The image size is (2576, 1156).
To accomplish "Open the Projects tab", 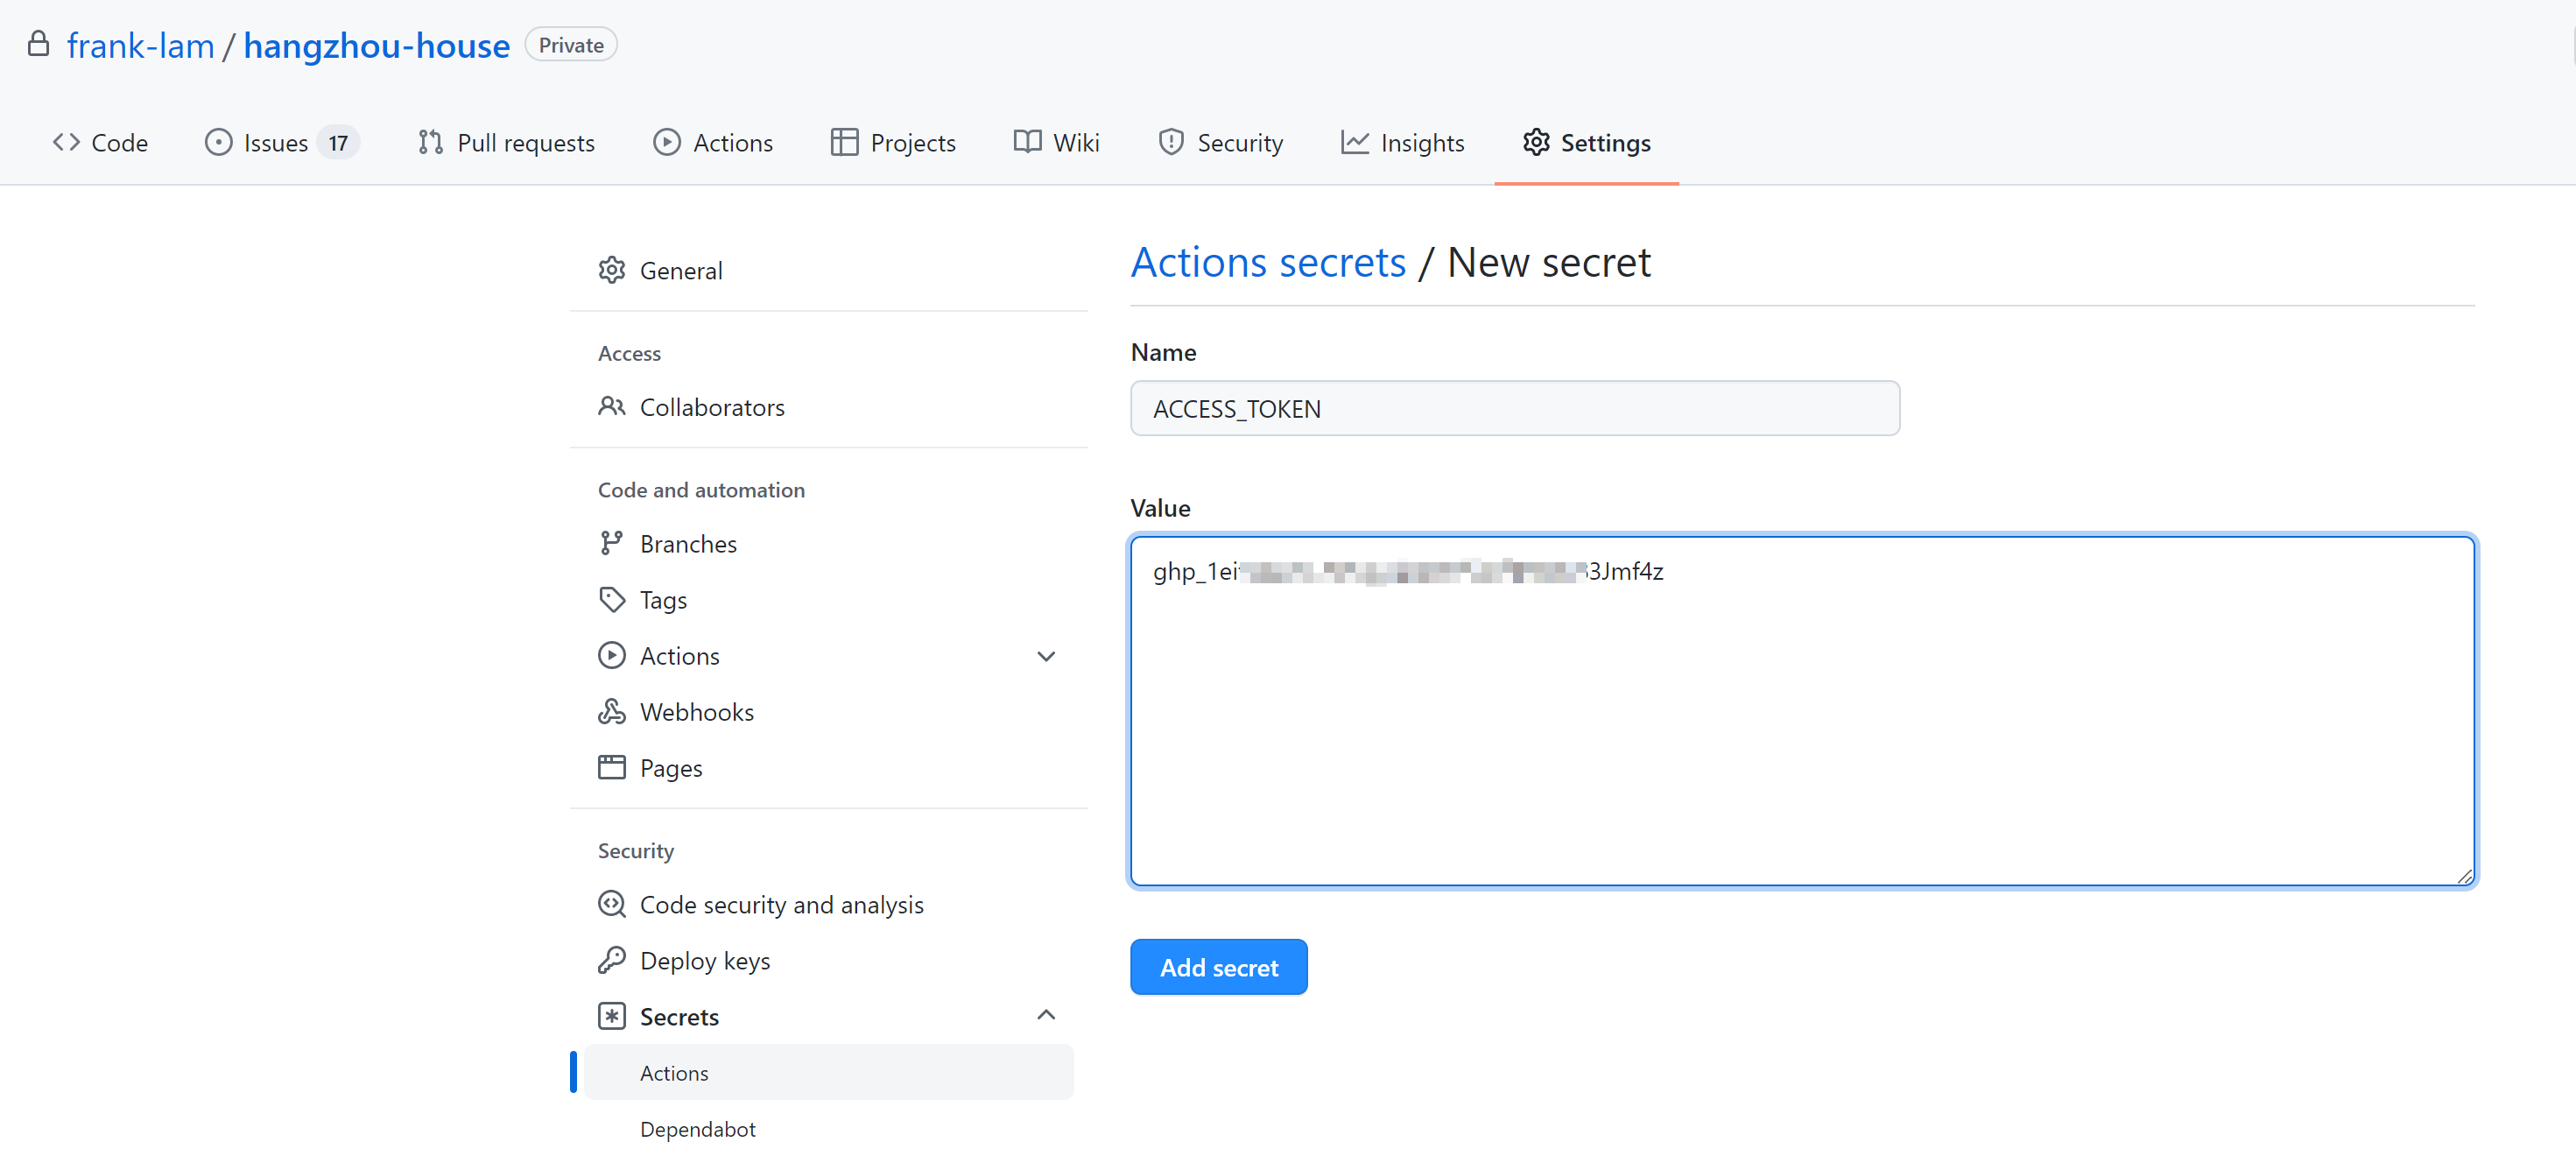I will click(893, 143).
